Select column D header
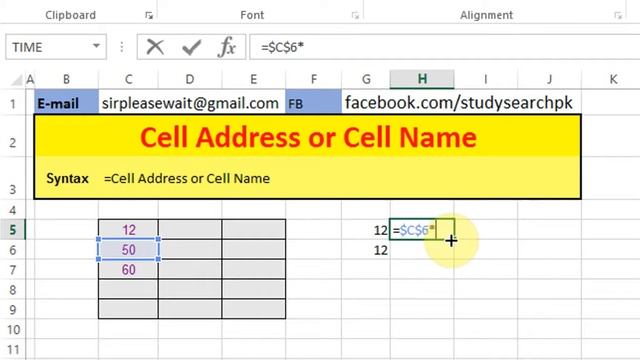 190,79
